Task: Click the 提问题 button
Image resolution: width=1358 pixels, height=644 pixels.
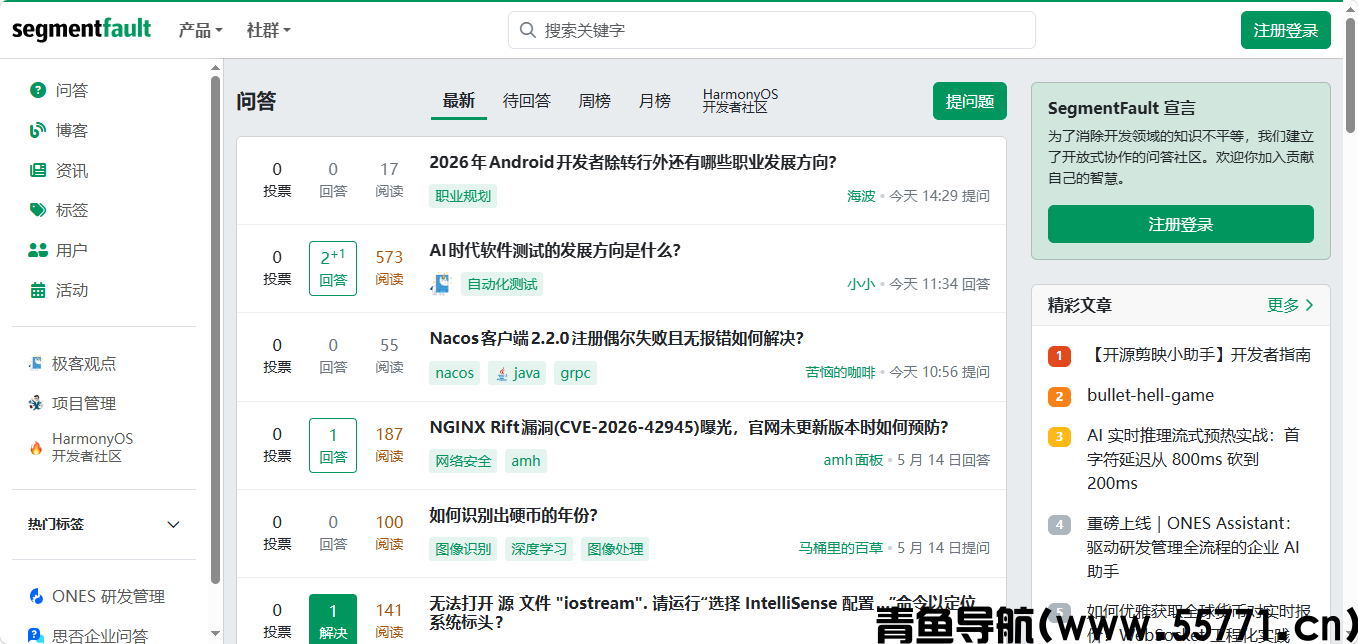Action: pyautogui.click(x=970, y=101)
